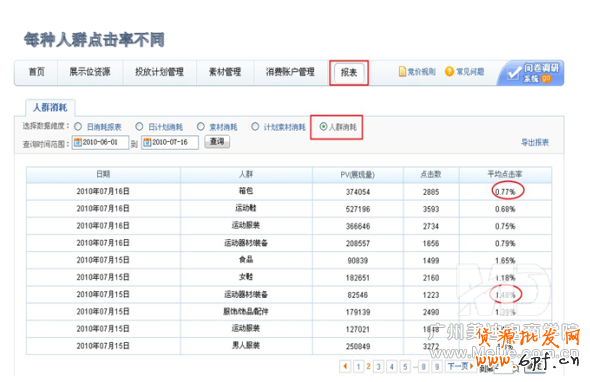
Task: Click the 导出报表 link
Action: coord(535,142)
